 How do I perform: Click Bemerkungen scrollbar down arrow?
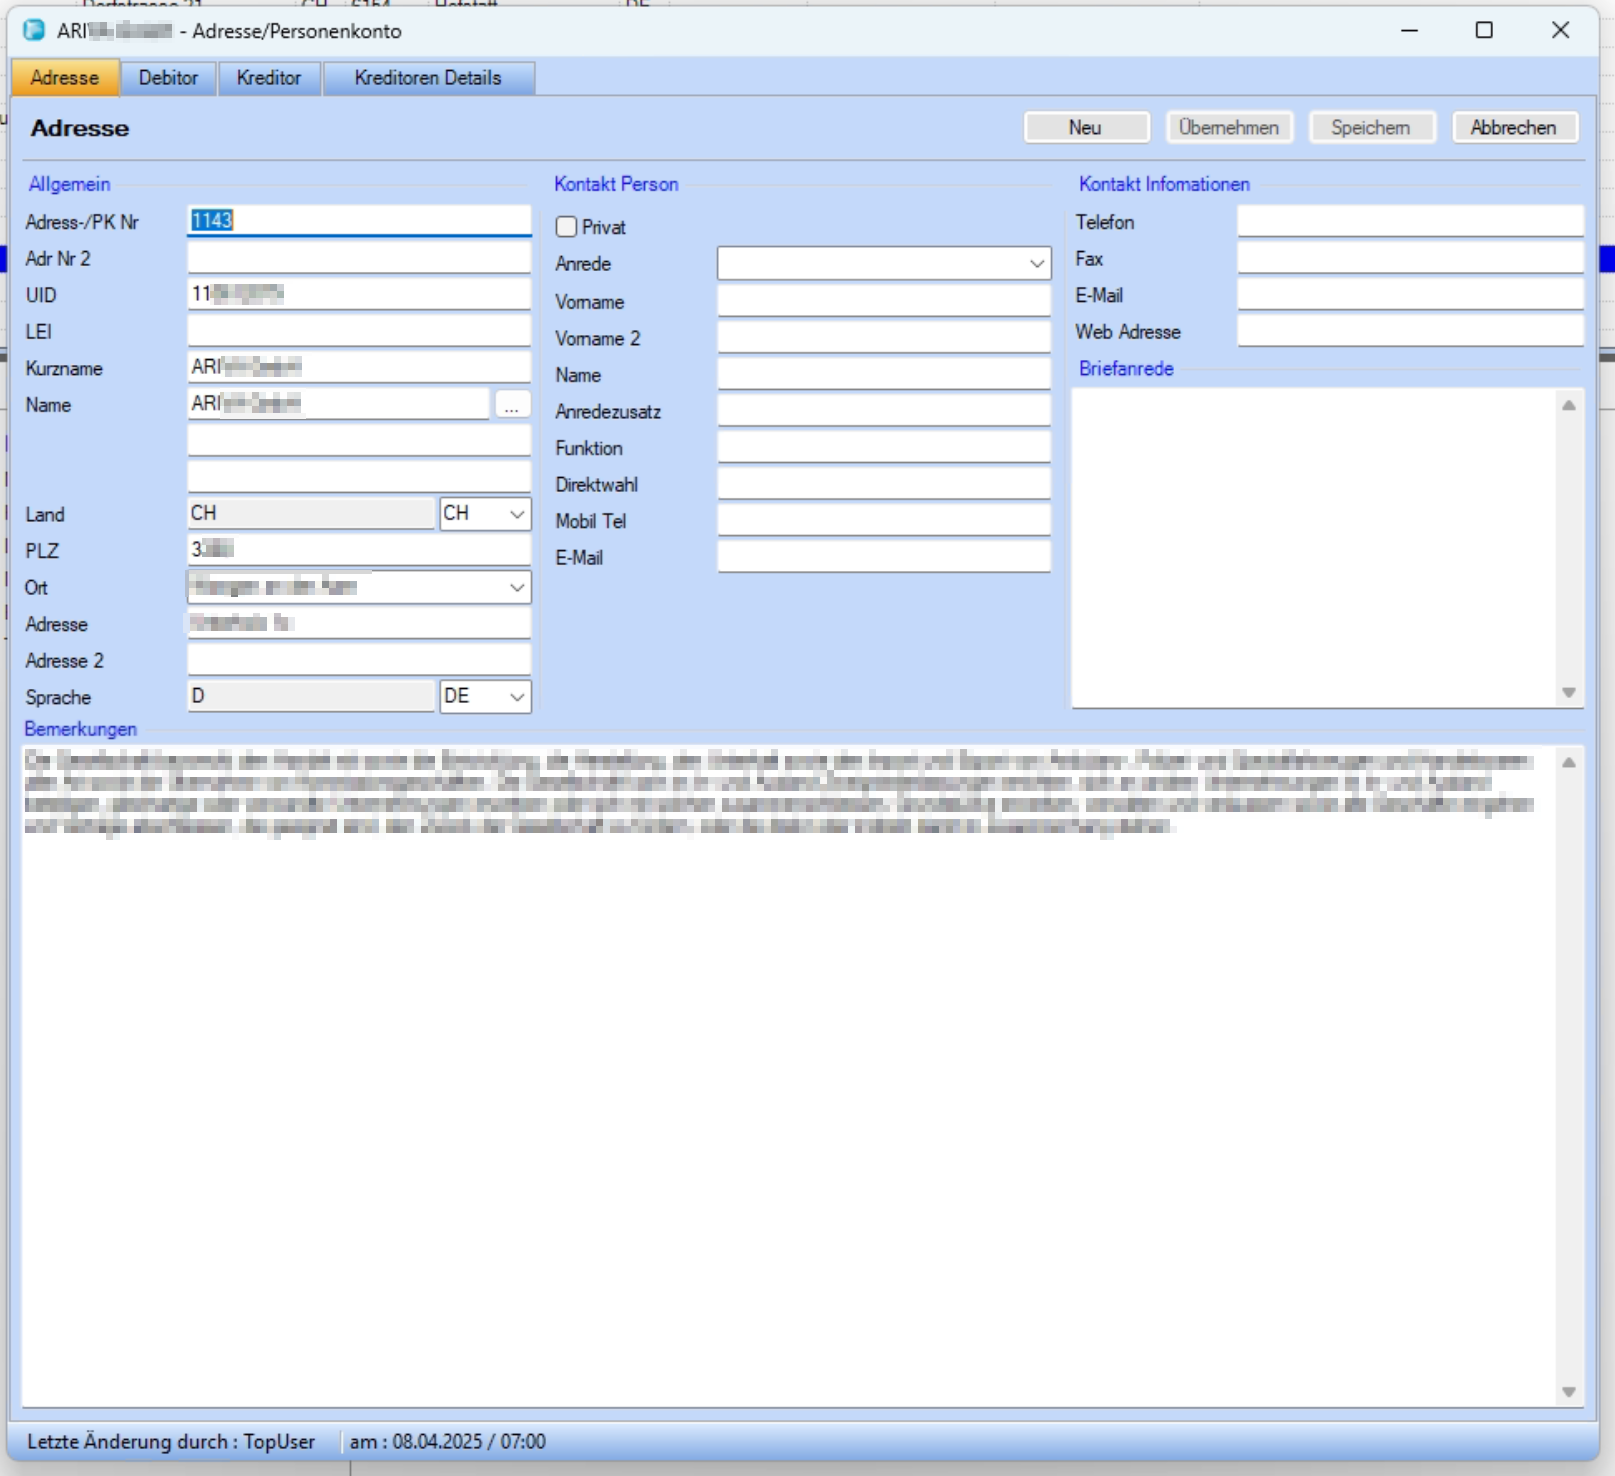click(x=1569, y=1392)
